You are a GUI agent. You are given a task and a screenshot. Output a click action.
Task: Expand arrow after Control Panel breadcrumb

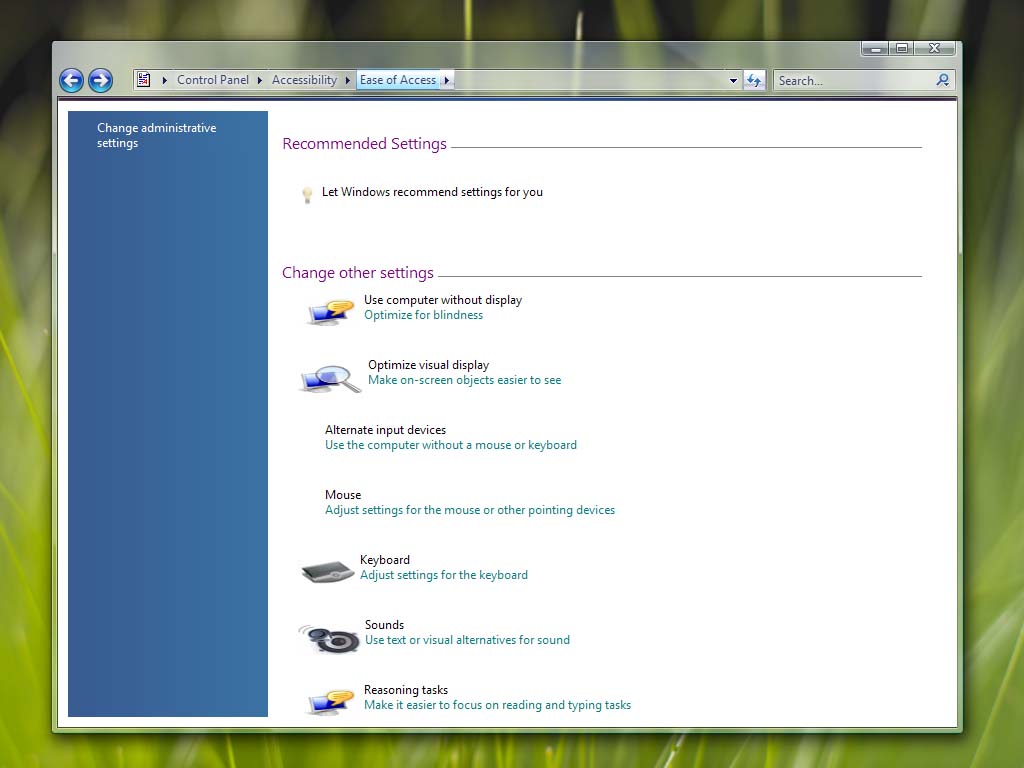[x=259, y=80]
